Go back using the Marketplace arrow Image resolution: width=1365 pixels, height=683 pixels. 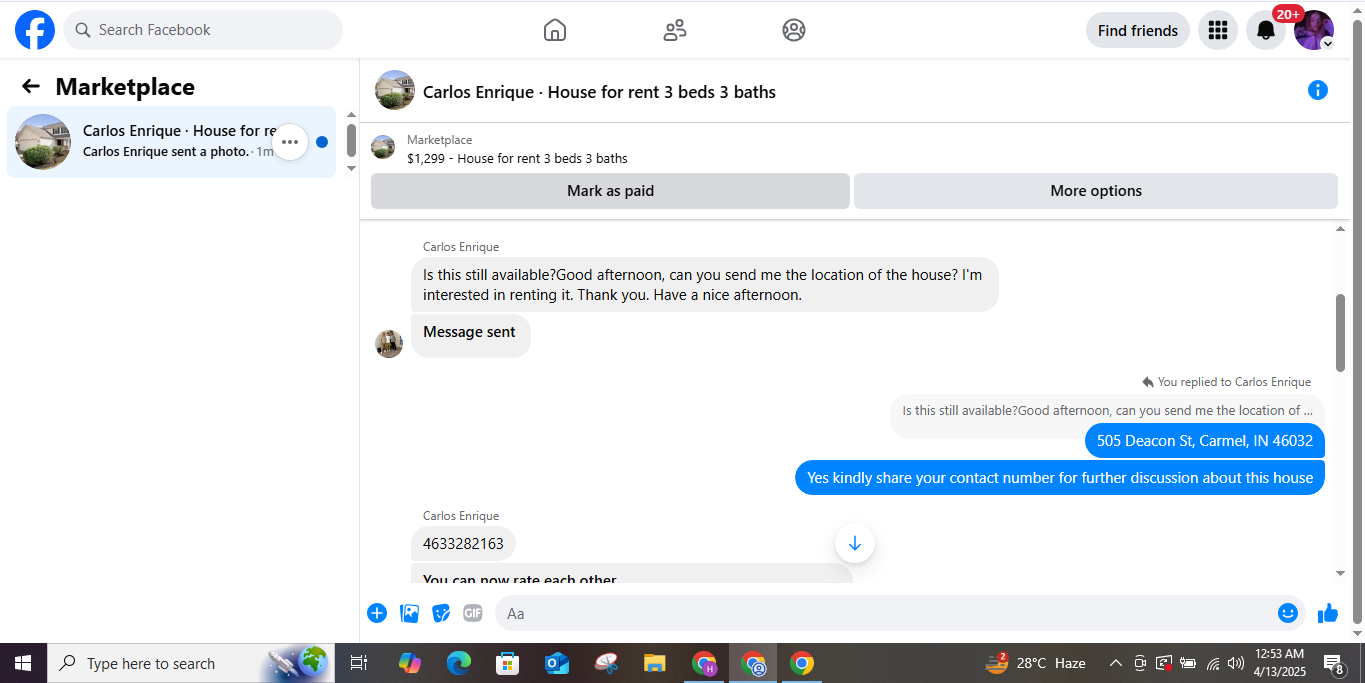[x=31, y=86]
